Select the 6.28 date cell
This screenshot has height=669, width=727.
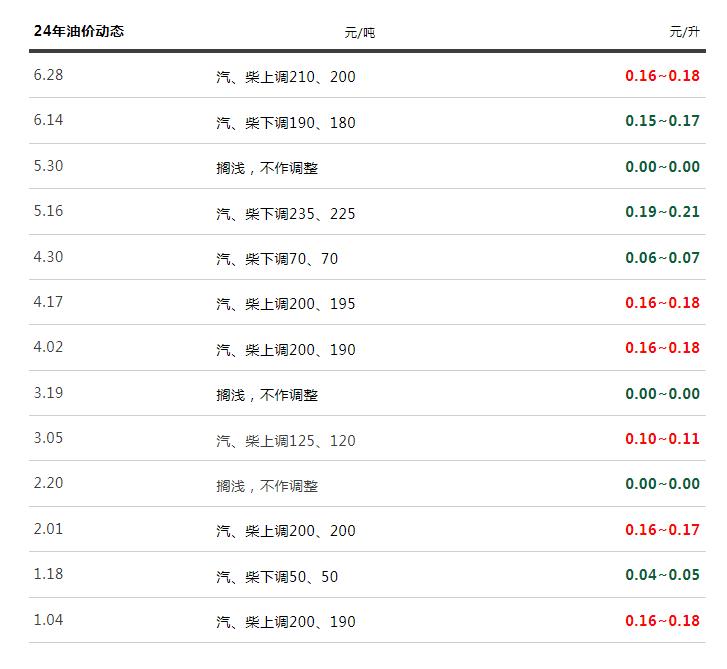tap(48, 76)
